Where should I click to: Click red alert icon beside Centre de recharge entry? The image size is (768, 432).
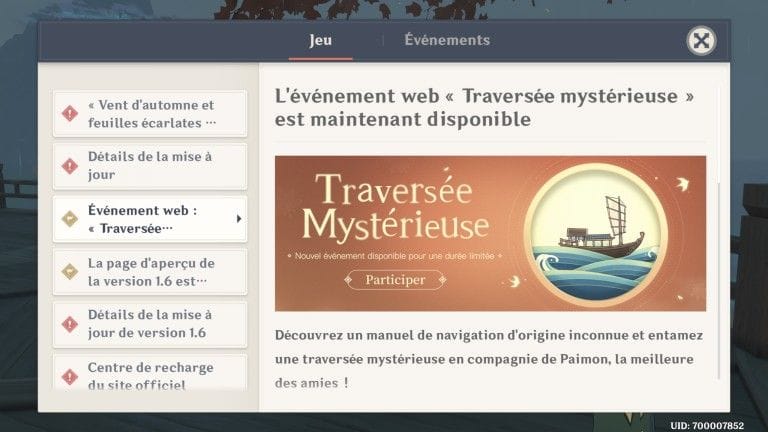point(70,377)
